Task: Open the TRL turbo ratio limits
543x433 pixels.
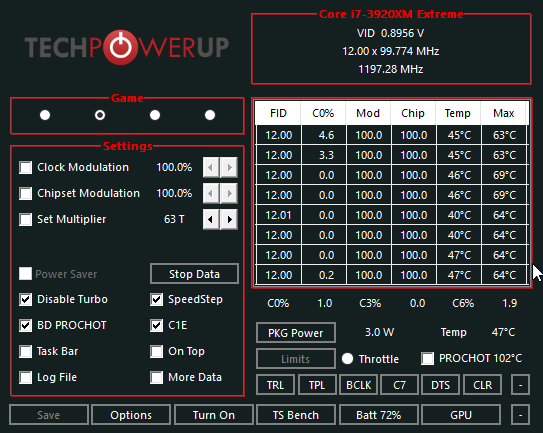Action: 275,385
